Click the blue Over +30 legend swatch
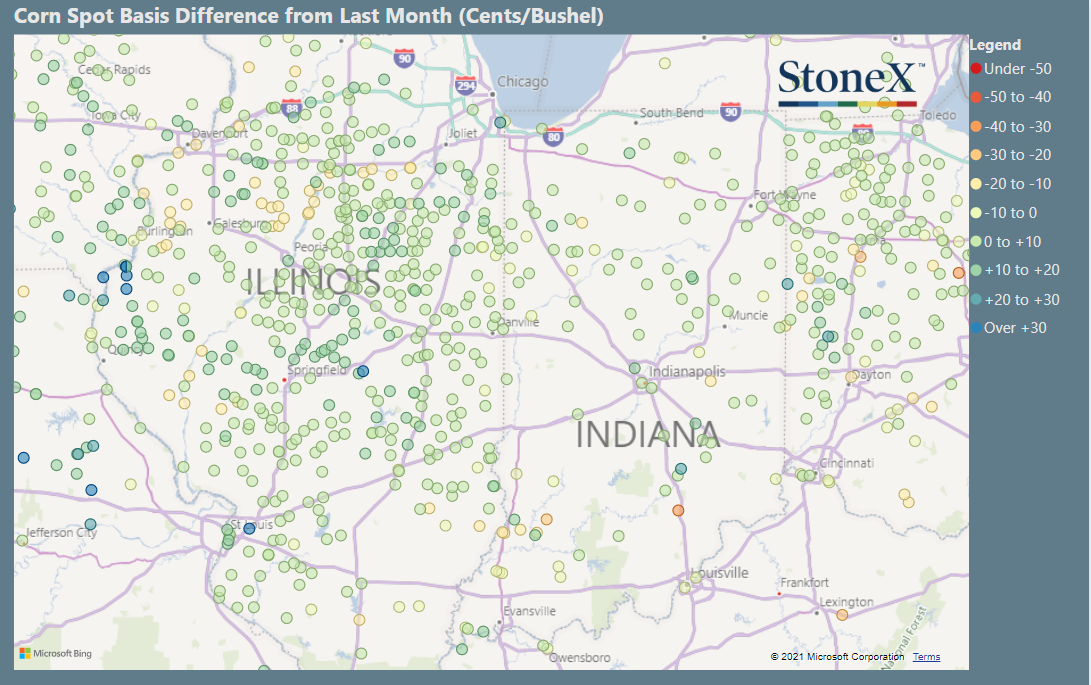Screen dimensions: 1091x685 [976, 327]
